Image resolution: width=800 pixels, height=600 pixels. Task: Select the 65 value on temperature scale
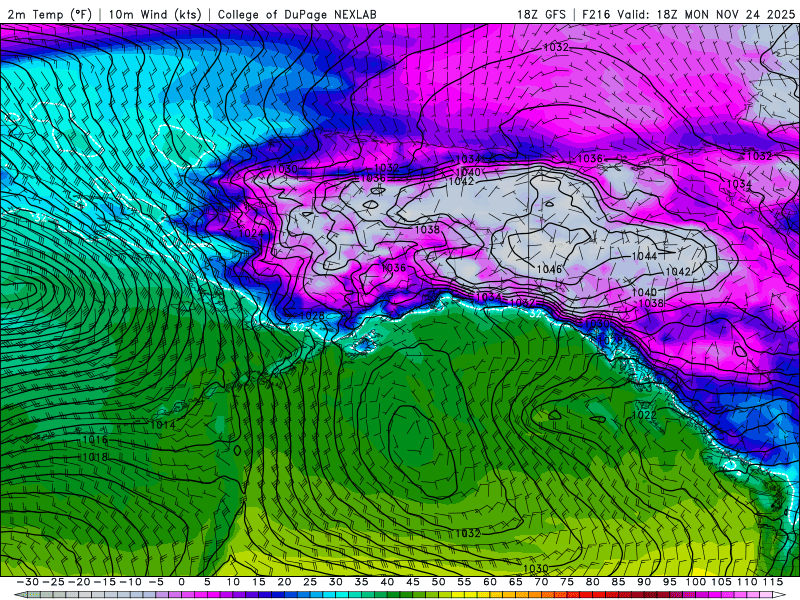(515, 582)
